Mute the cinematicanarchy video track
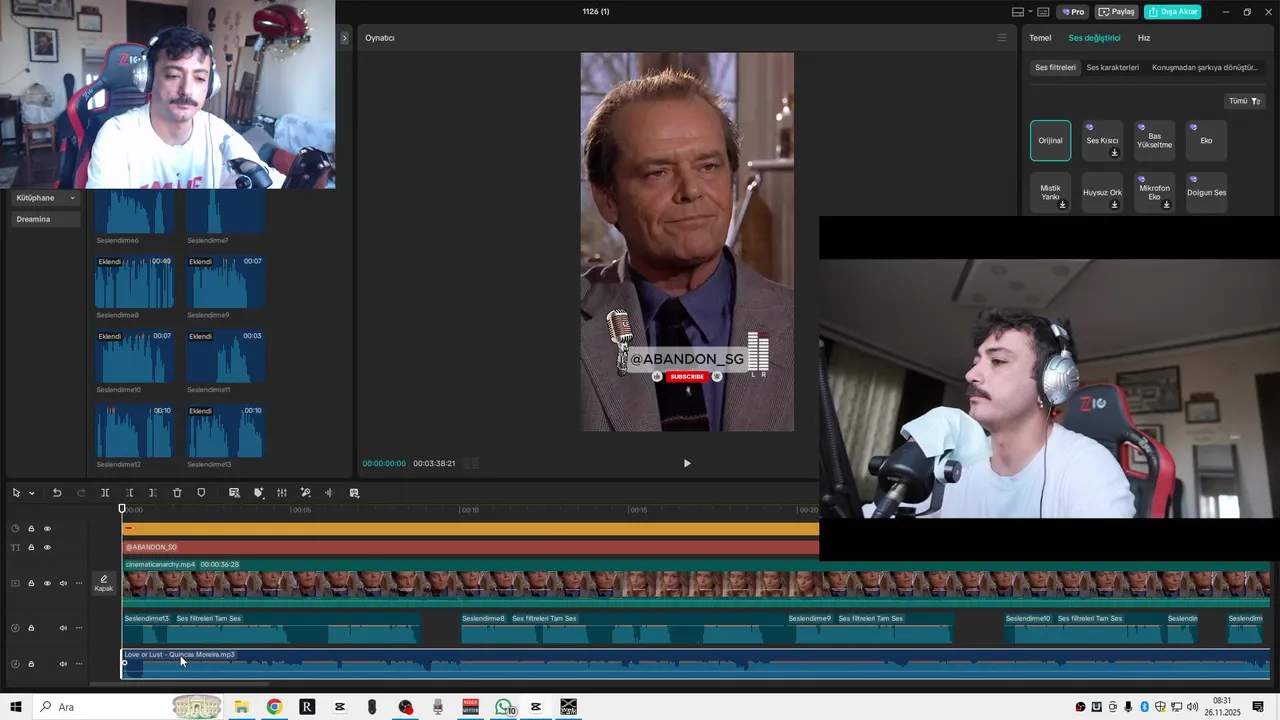Screen dimensions: 1280x720 [63, 583]
